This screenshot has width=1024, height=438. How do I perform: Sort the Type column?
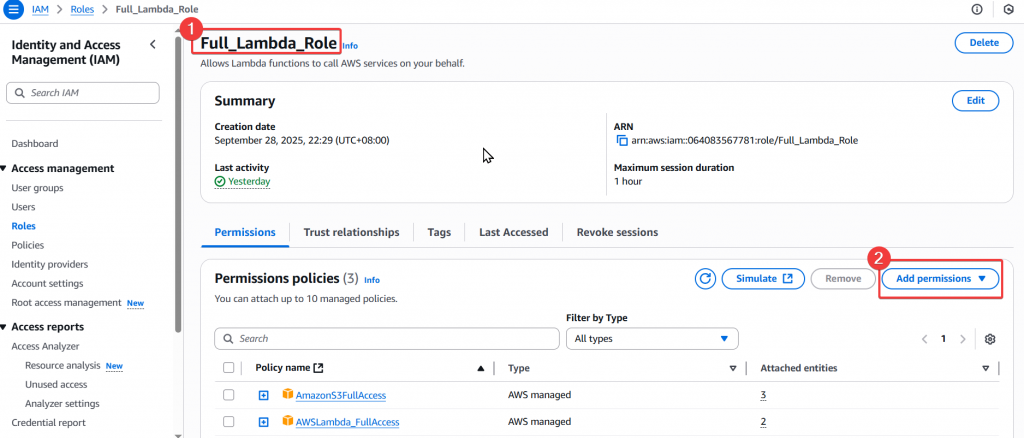pos(733,368)
